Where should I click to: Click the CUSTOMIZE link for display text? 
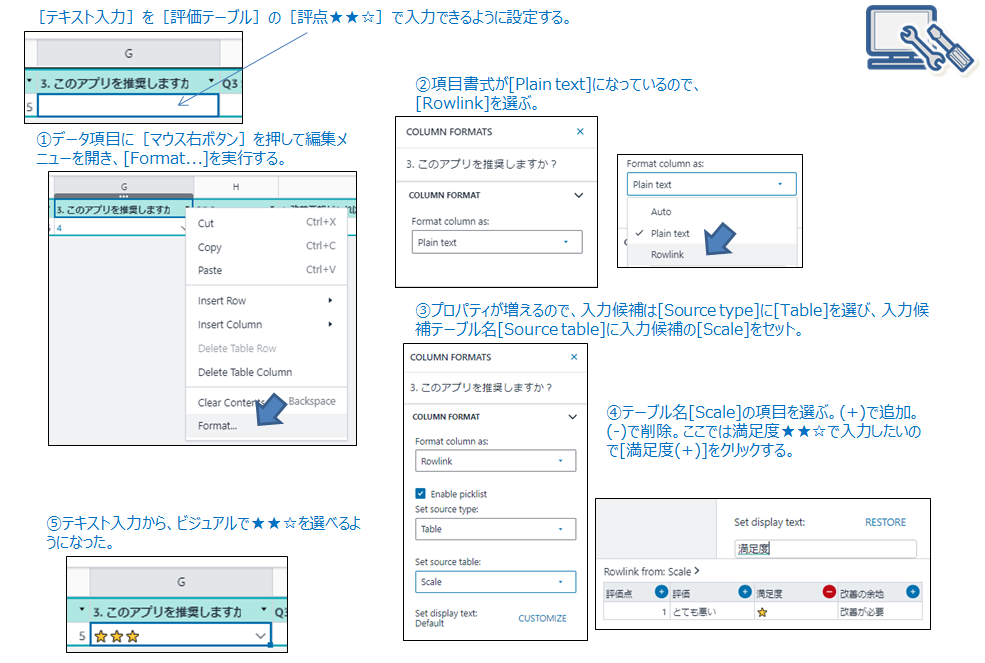[542, 618]
